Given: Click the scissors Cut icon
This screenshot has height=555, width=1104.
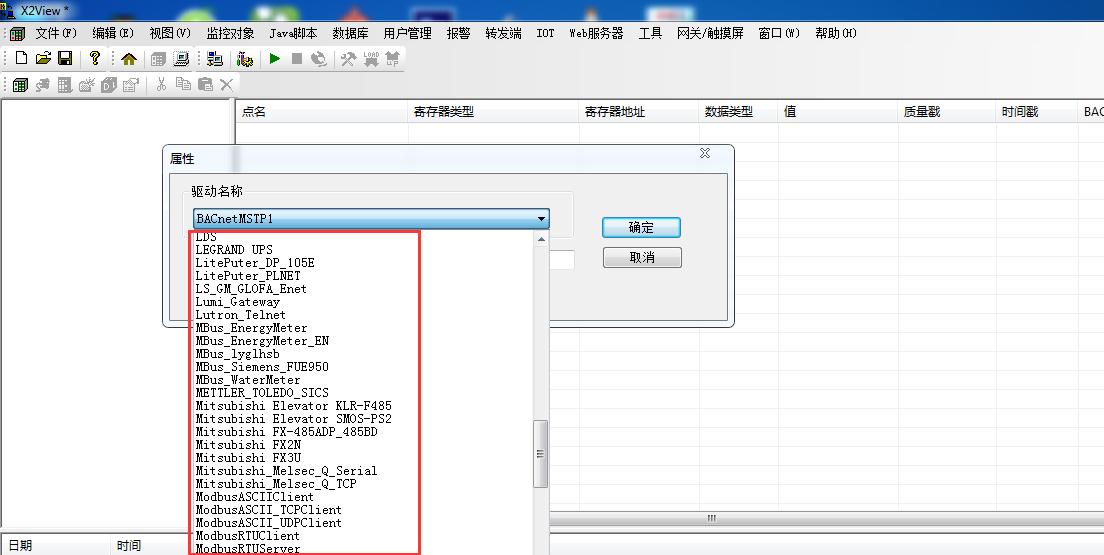Looking at the screenshot, I should point(160,85).
